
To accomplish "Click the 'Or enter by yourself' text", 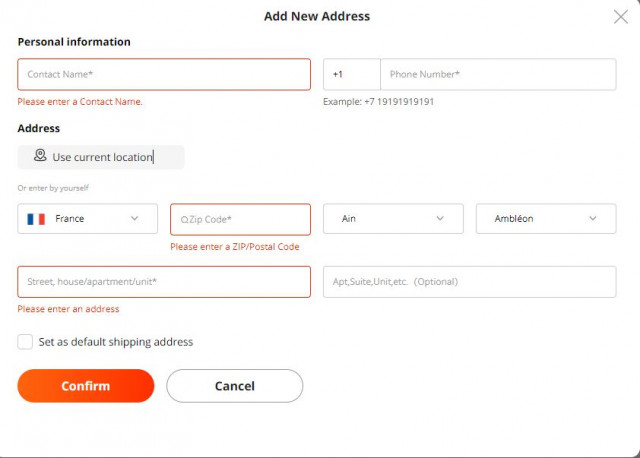I will coord(53,188).
